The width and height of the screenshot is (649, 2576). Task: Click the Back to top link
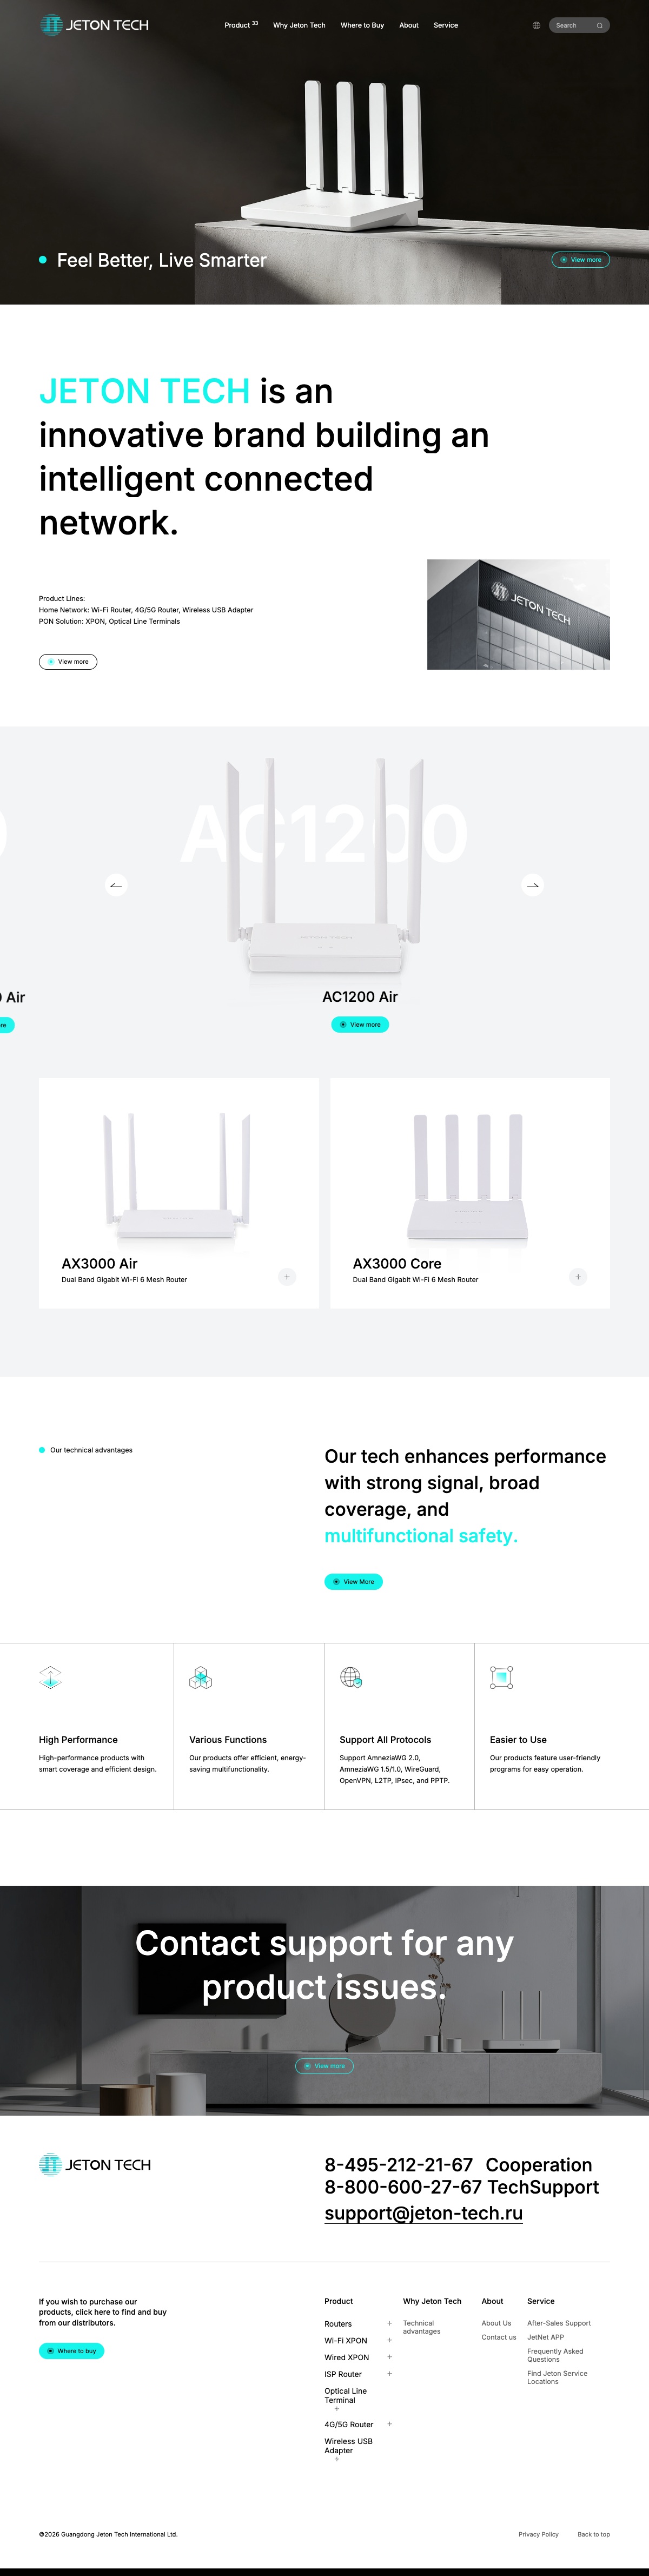(593, 2534)
